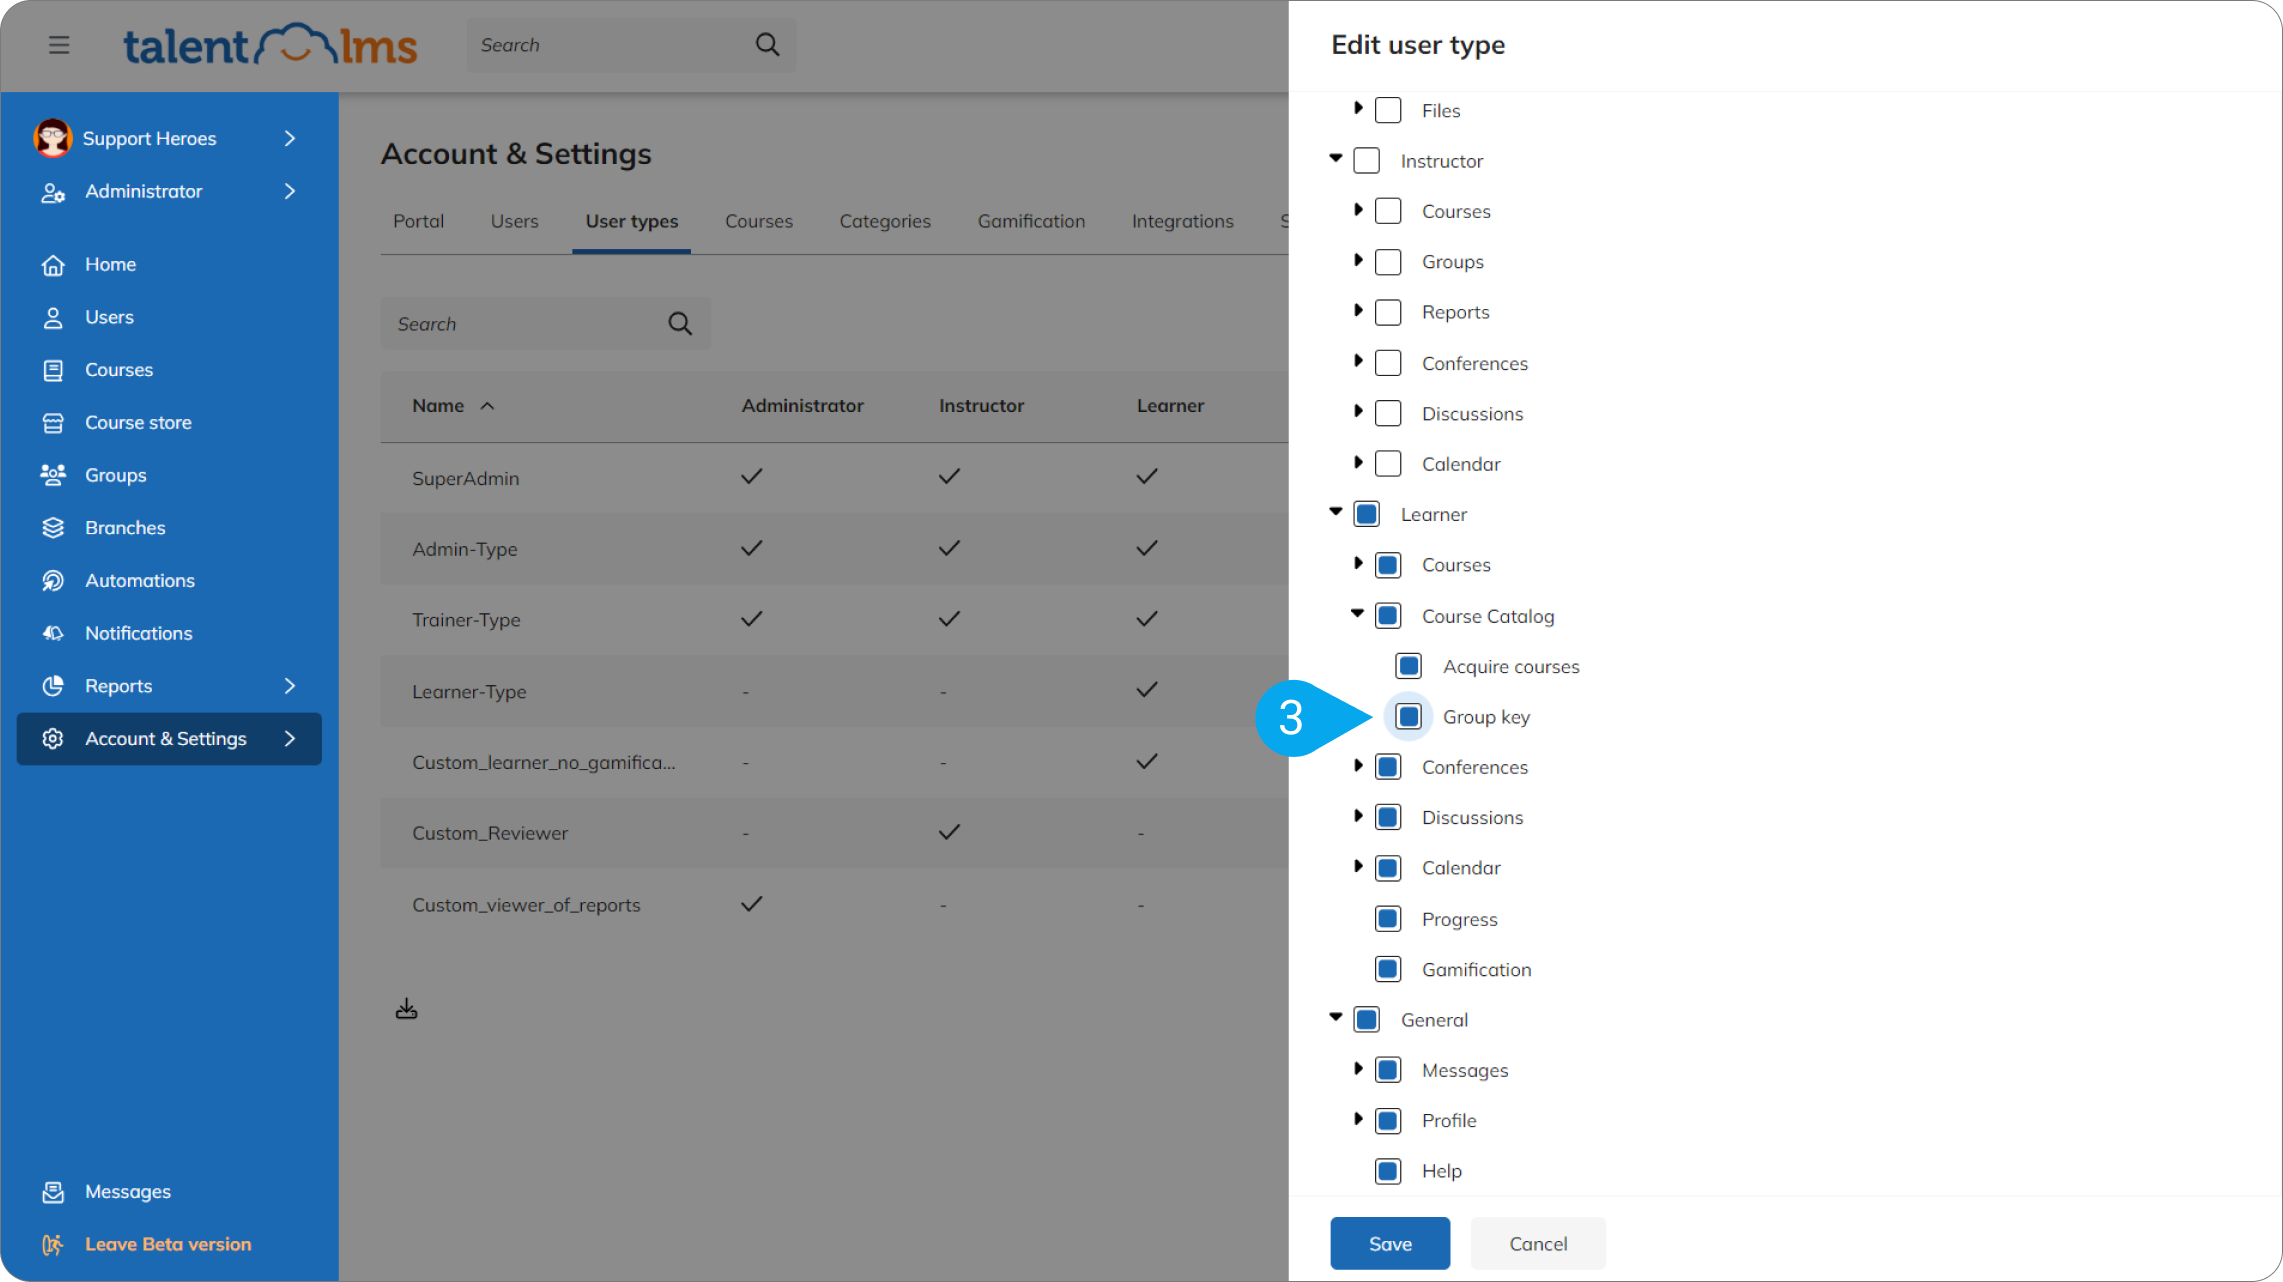Collapse the General section arrow
The width and height of the screenshot is (2283, 1282).
1336,1018
